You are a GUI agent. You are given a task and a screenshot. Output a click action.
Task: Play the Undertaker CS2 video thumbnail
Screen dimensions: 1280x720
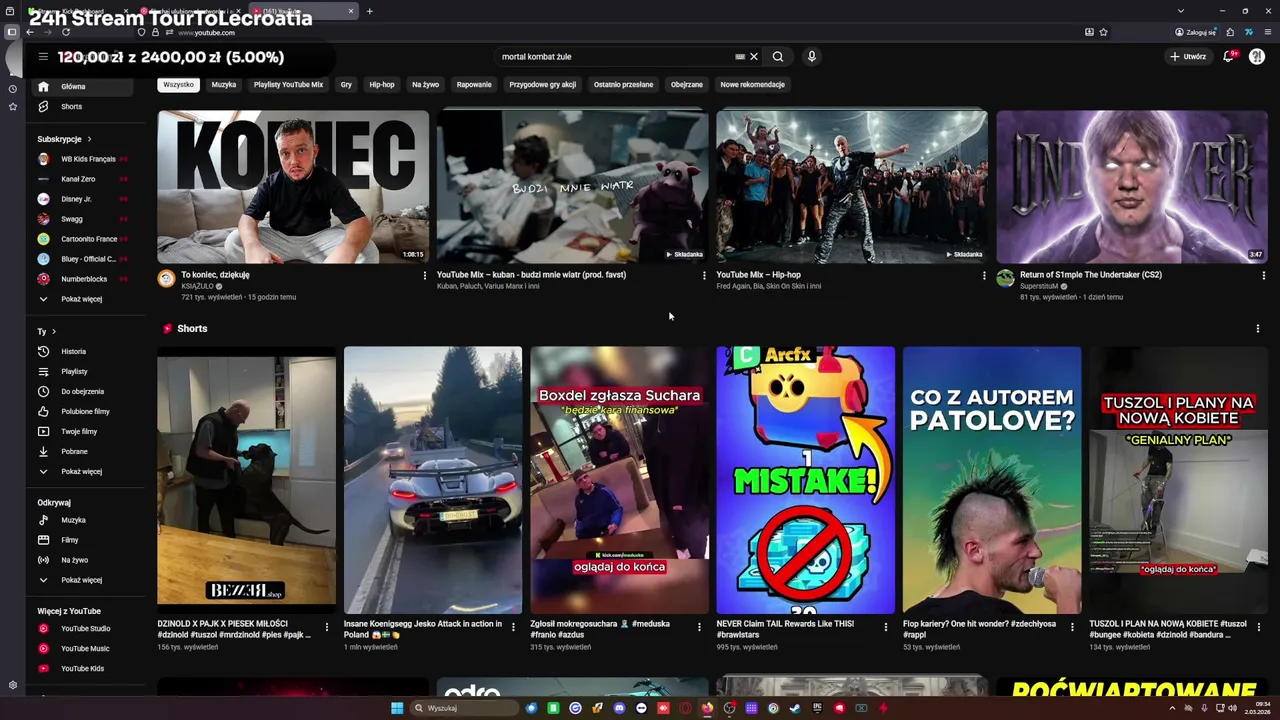tap(1132, 187)
